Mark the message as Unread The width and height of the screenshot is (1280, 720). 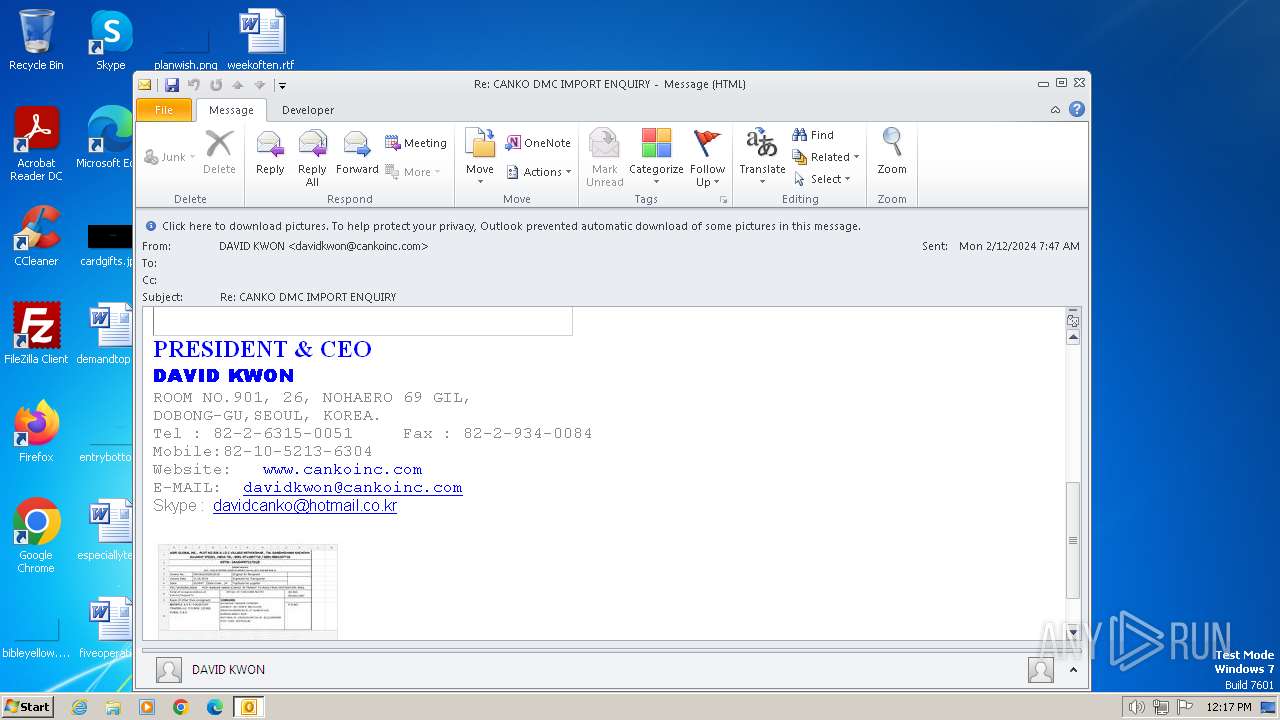tap(604, 157)
